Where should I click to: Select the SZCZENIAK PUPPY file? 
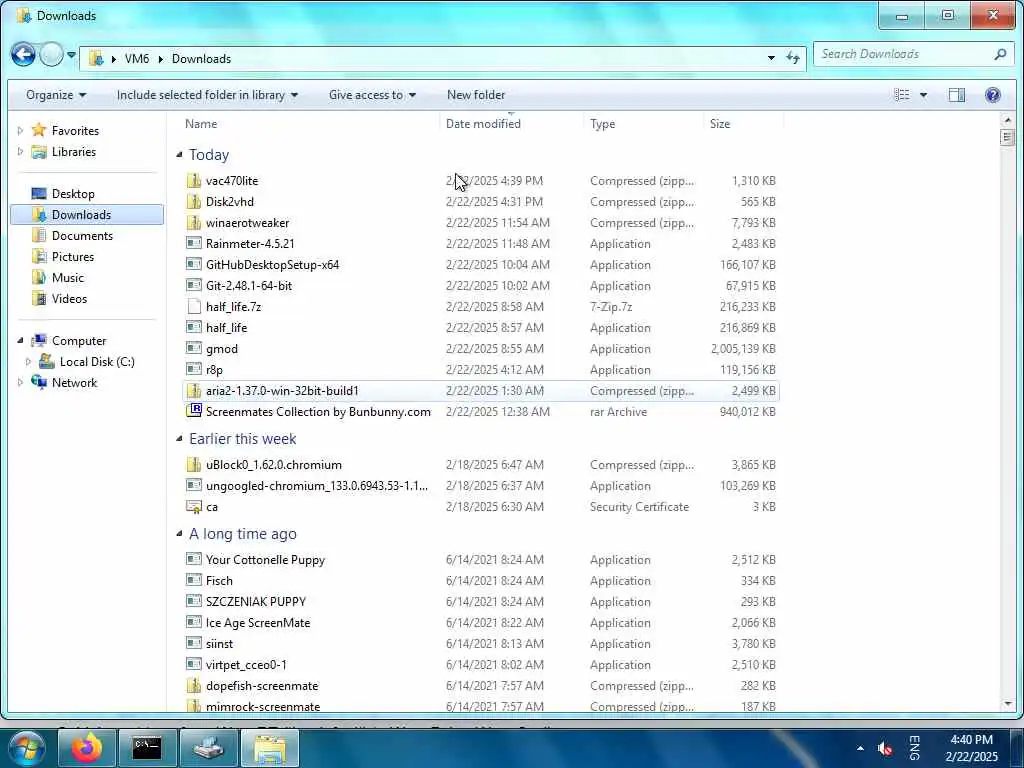coord(255,601)
